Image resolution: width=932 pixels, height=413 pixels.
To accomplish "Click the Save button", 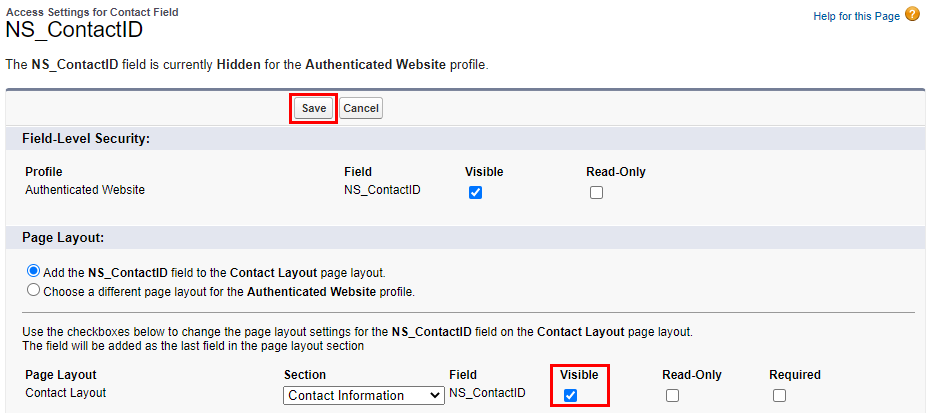I will 314,108.
